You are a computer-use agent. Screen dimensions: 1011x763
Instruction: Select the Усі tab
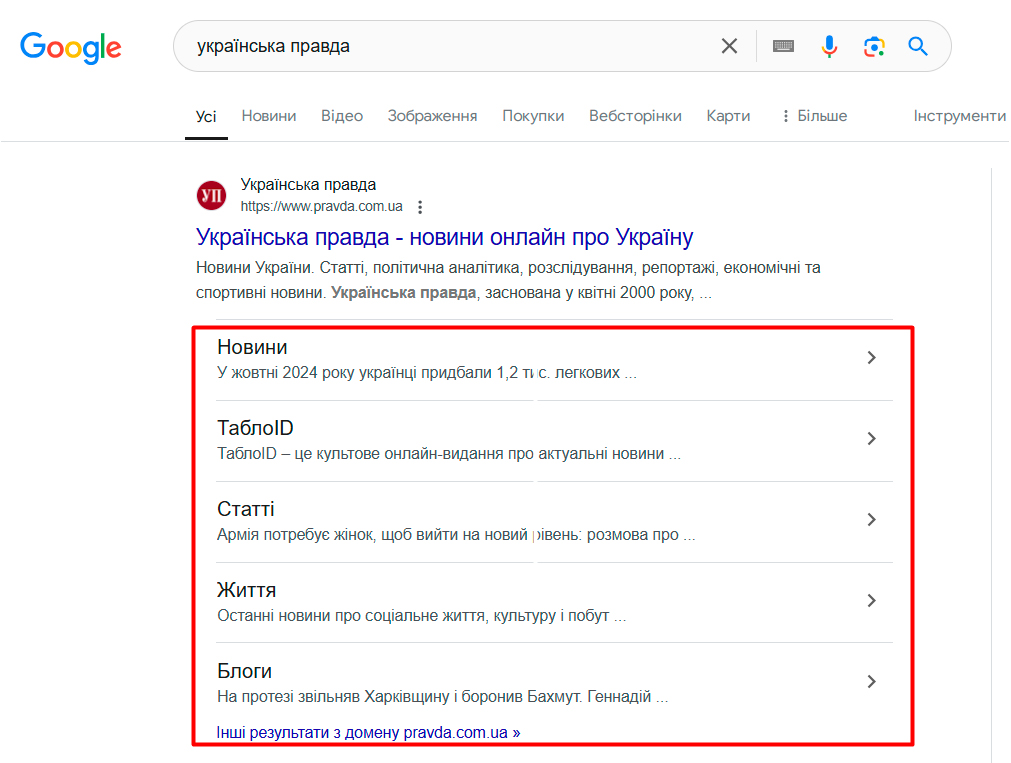(206, 117)
